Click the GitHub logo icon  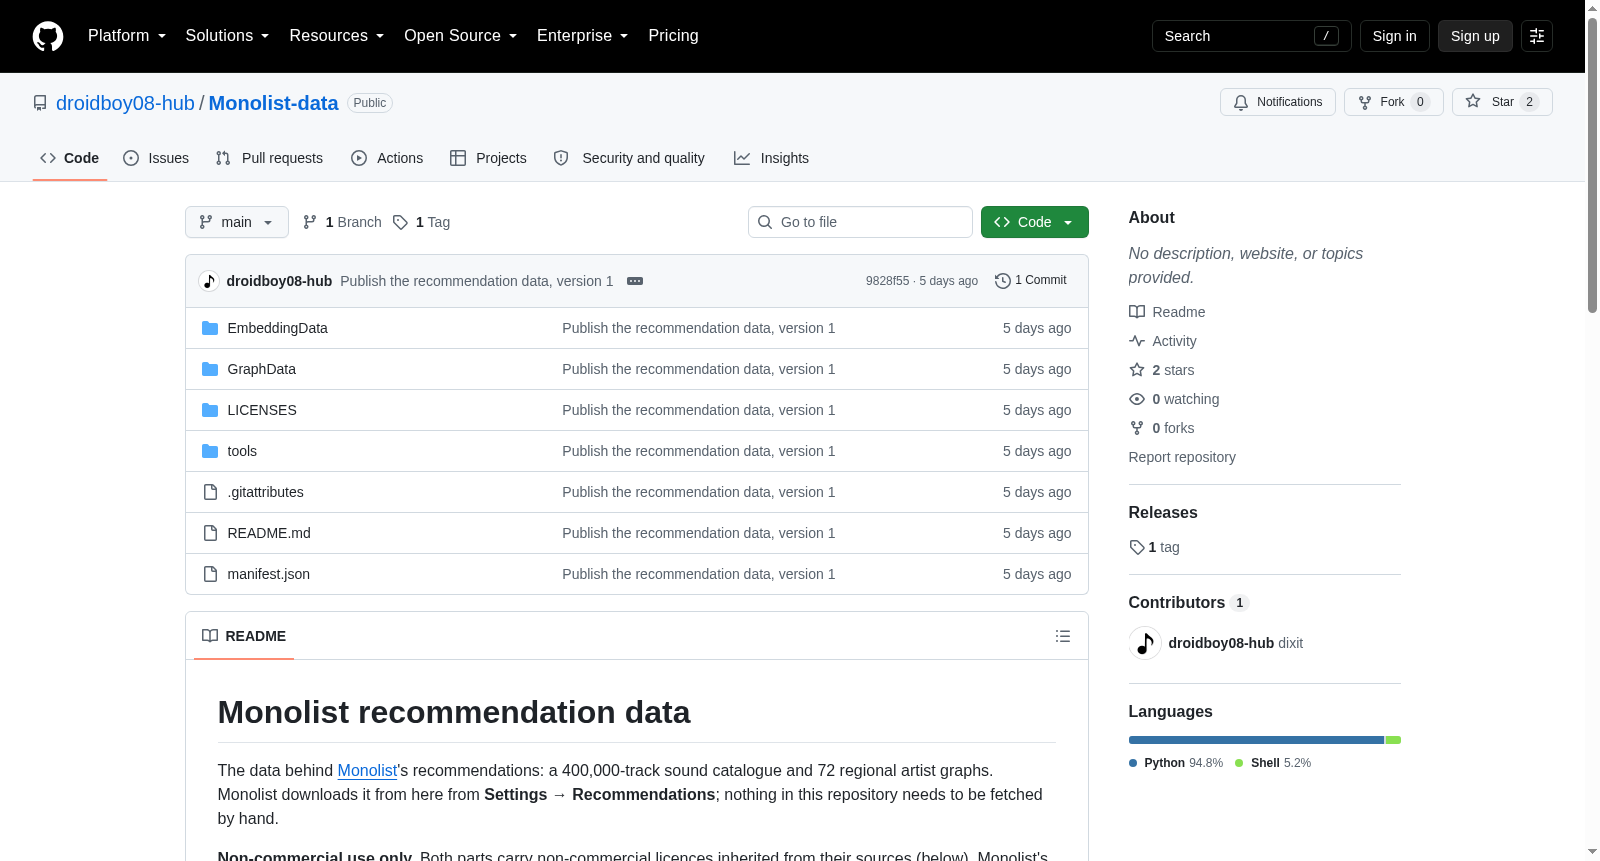48,36
